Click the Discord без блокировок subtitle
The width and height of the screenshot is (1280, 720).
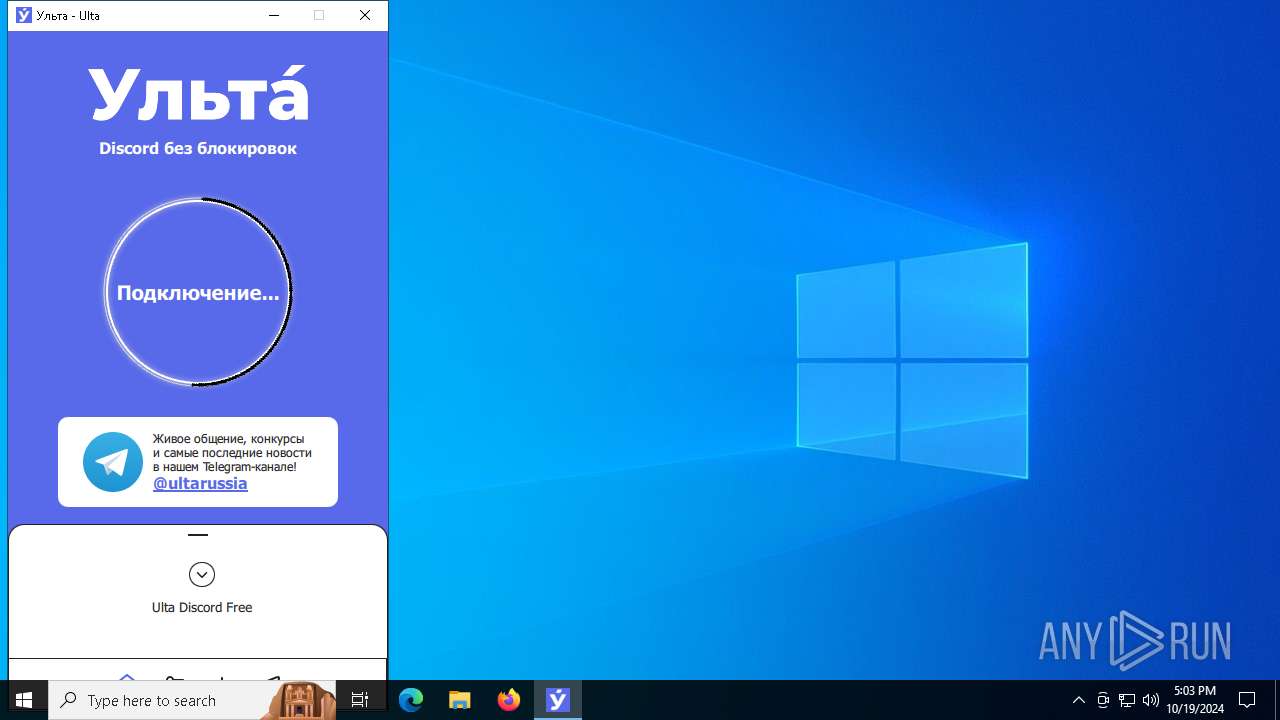click(x=198, y=148)
